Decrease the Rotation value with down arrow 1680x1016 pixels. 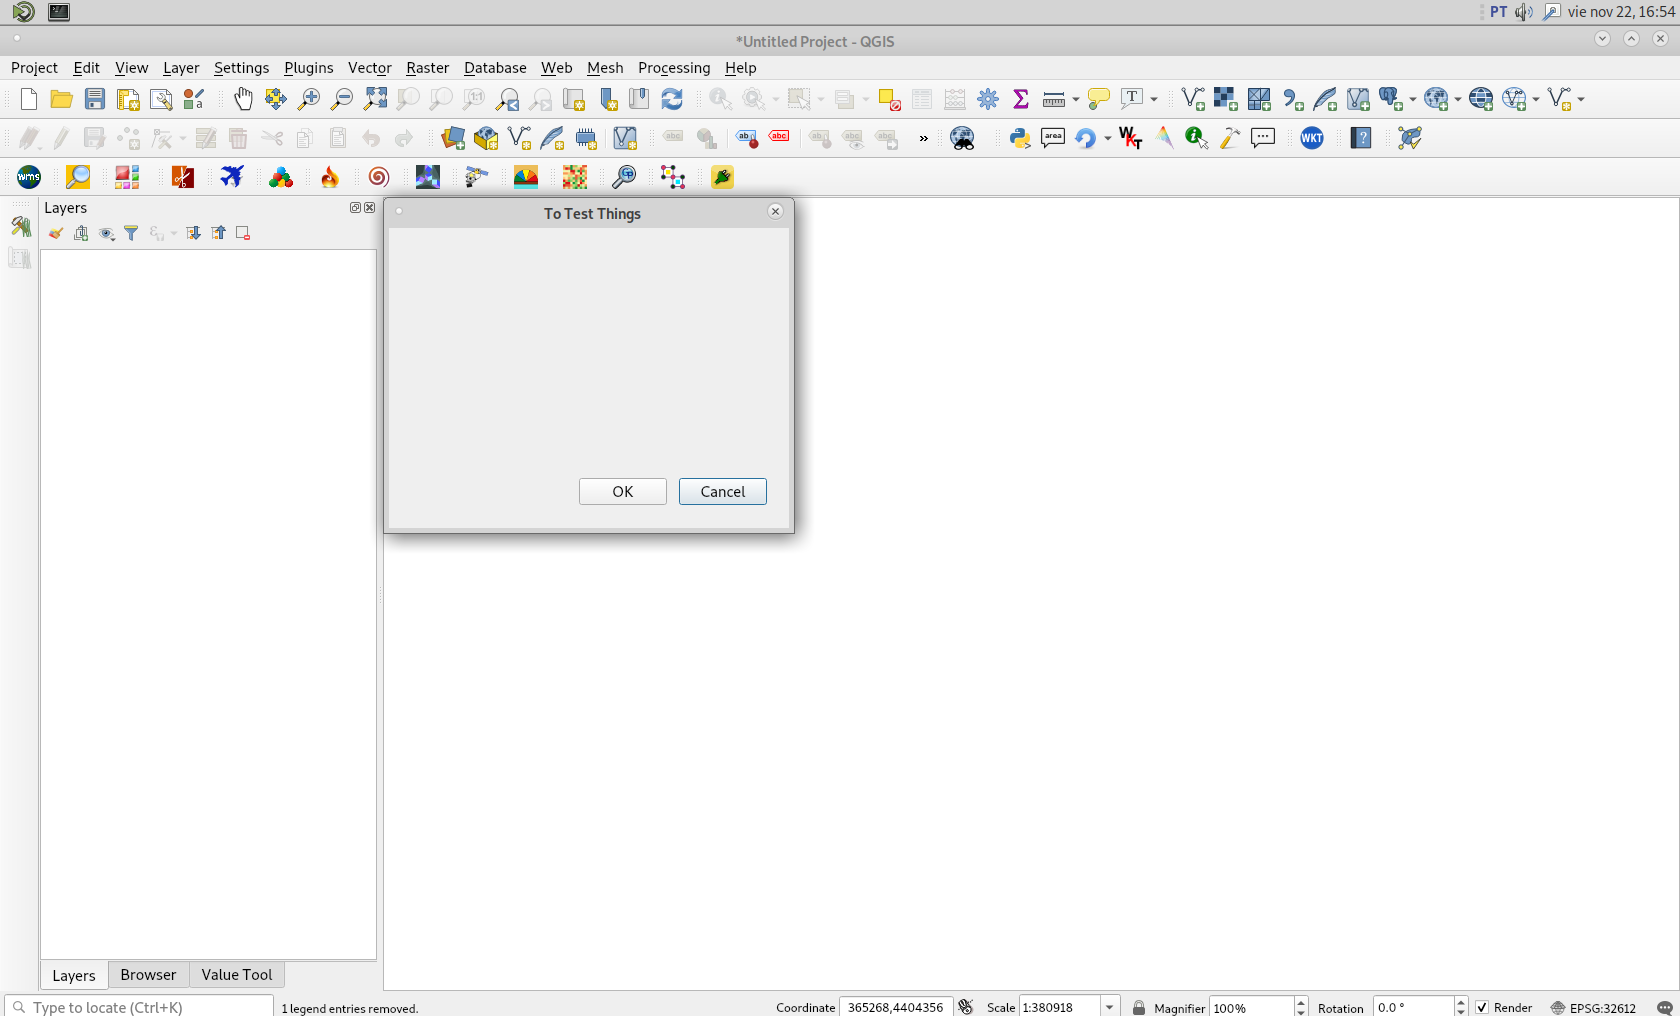1461,1011
